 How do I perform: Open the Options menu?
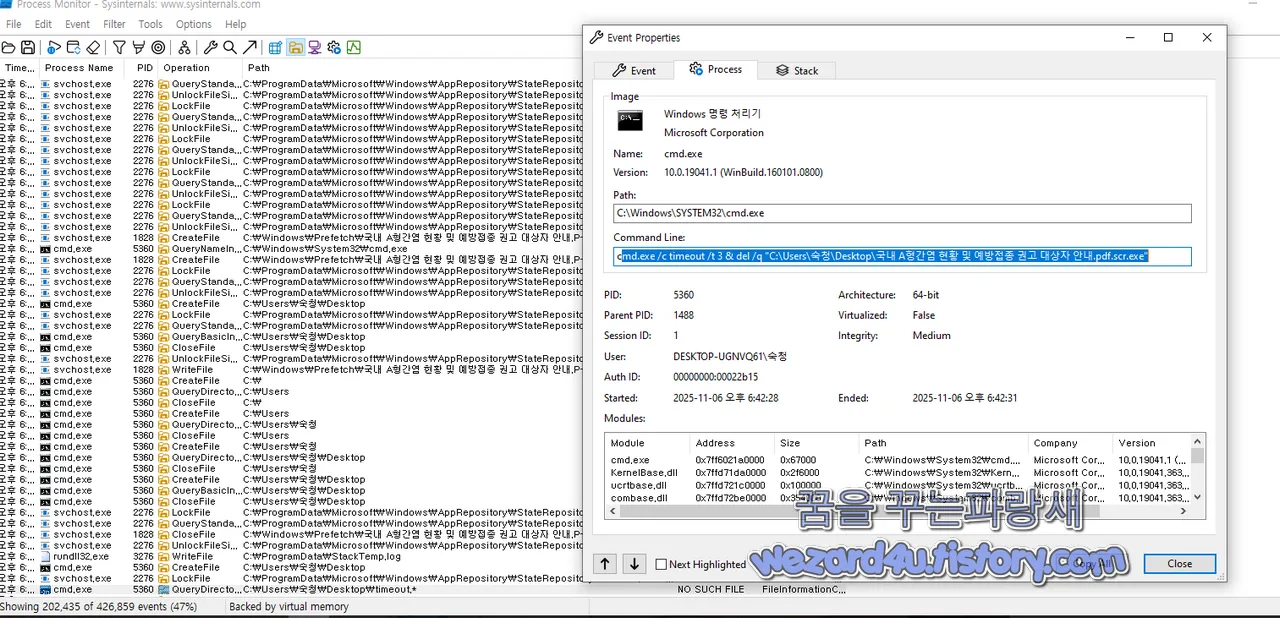(194, 24)
